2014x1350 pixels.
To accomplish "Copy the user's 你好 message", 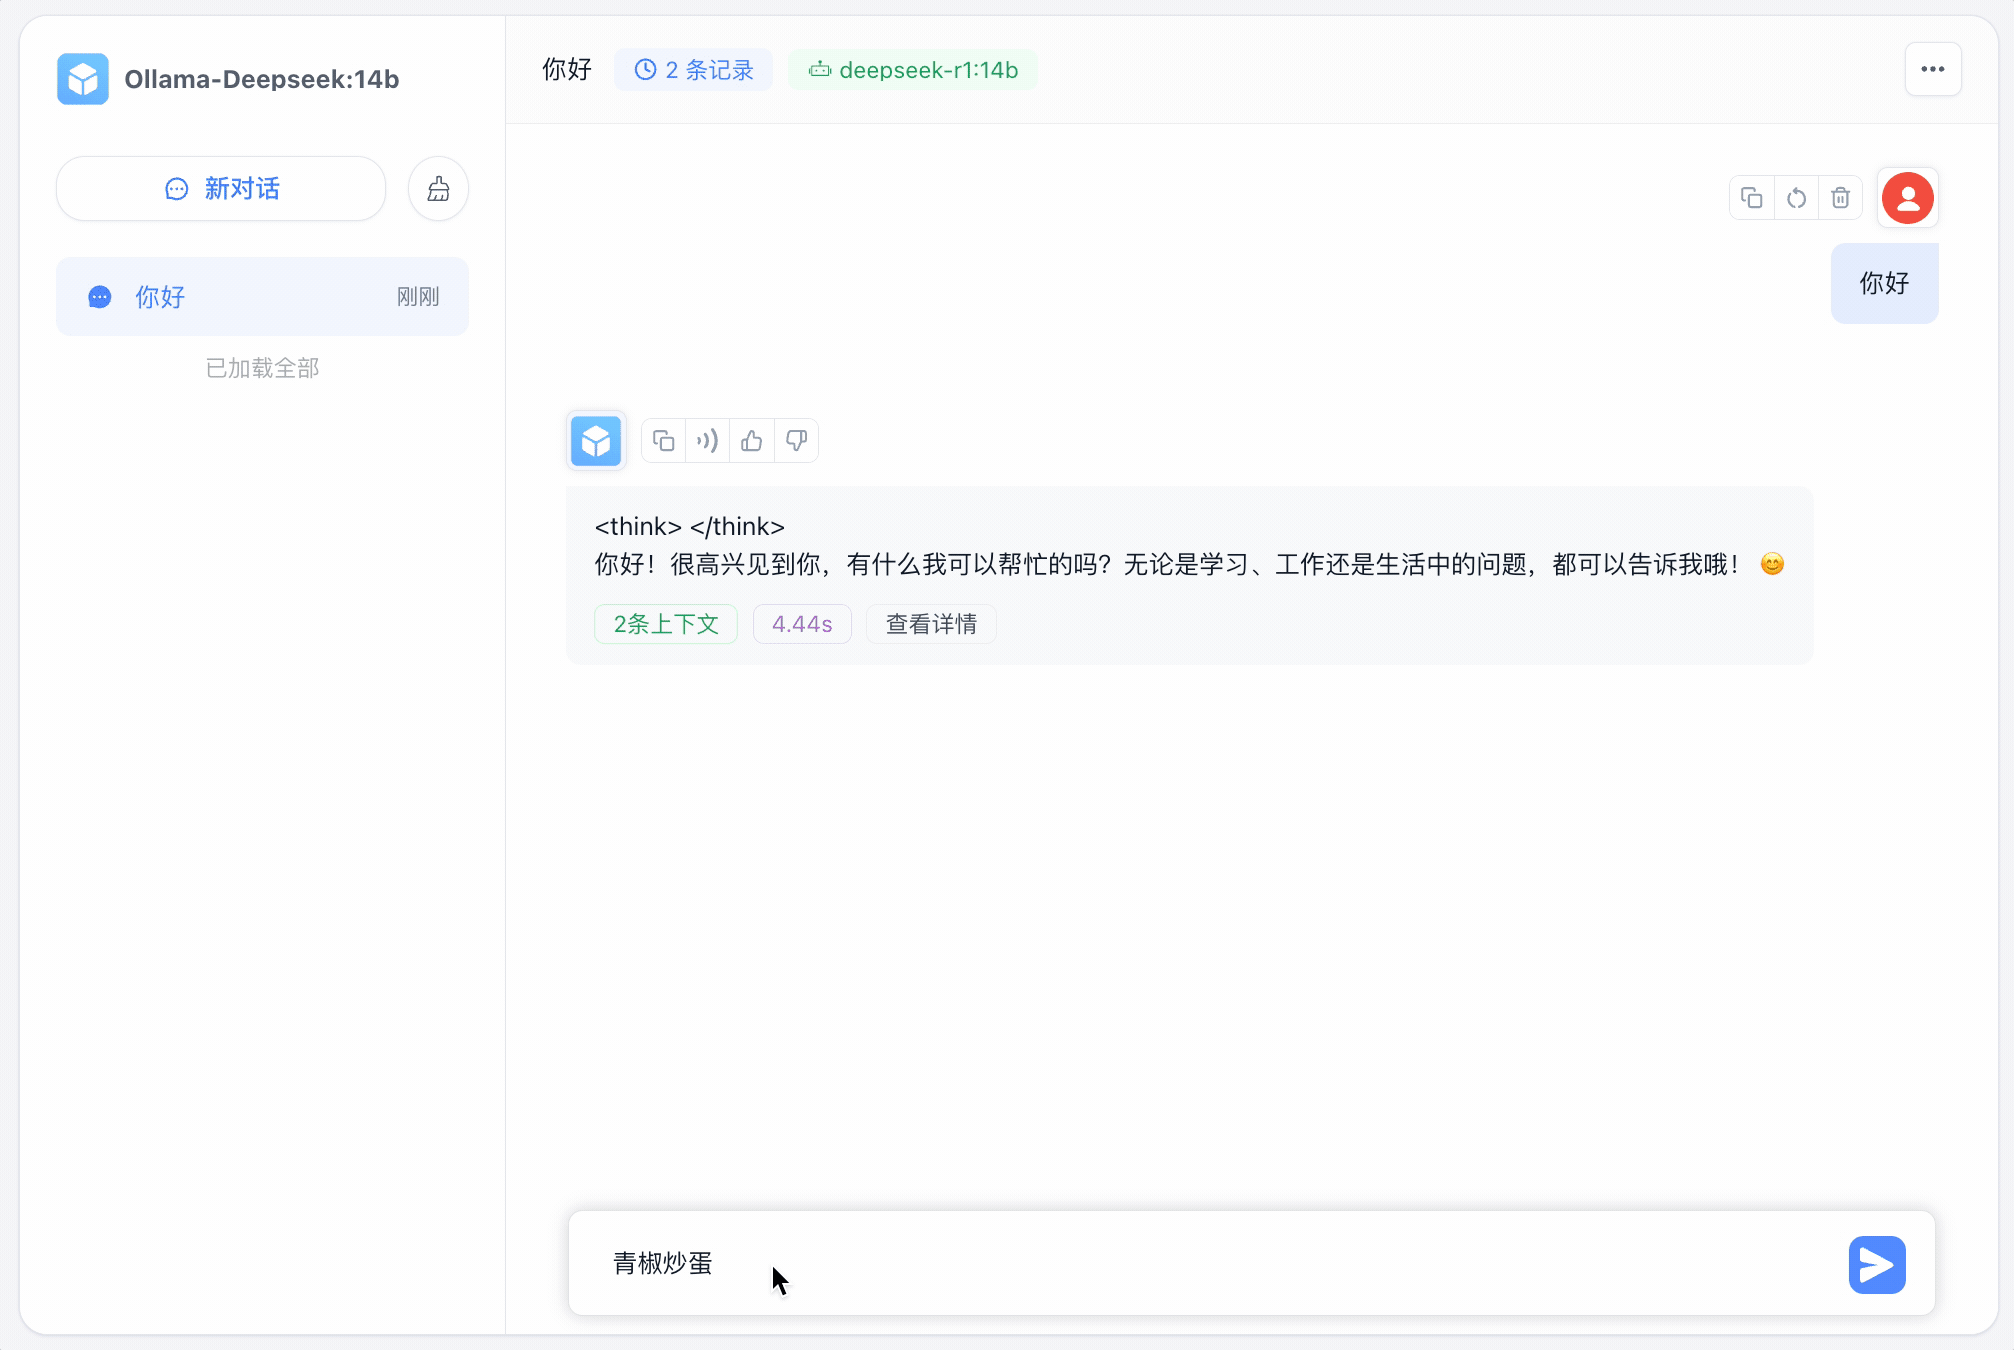I will coord(1751,198).
